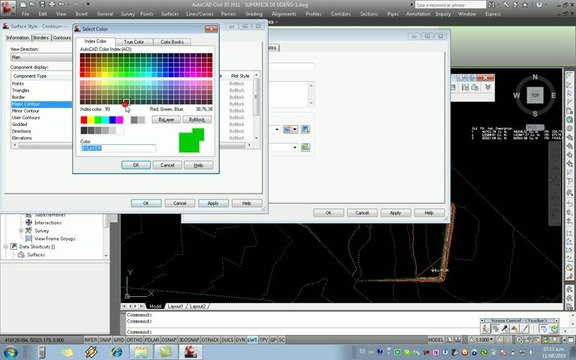Expand the Data Shortcuts node in Toolspace
The image size is (576, 360).
[6, 246]
